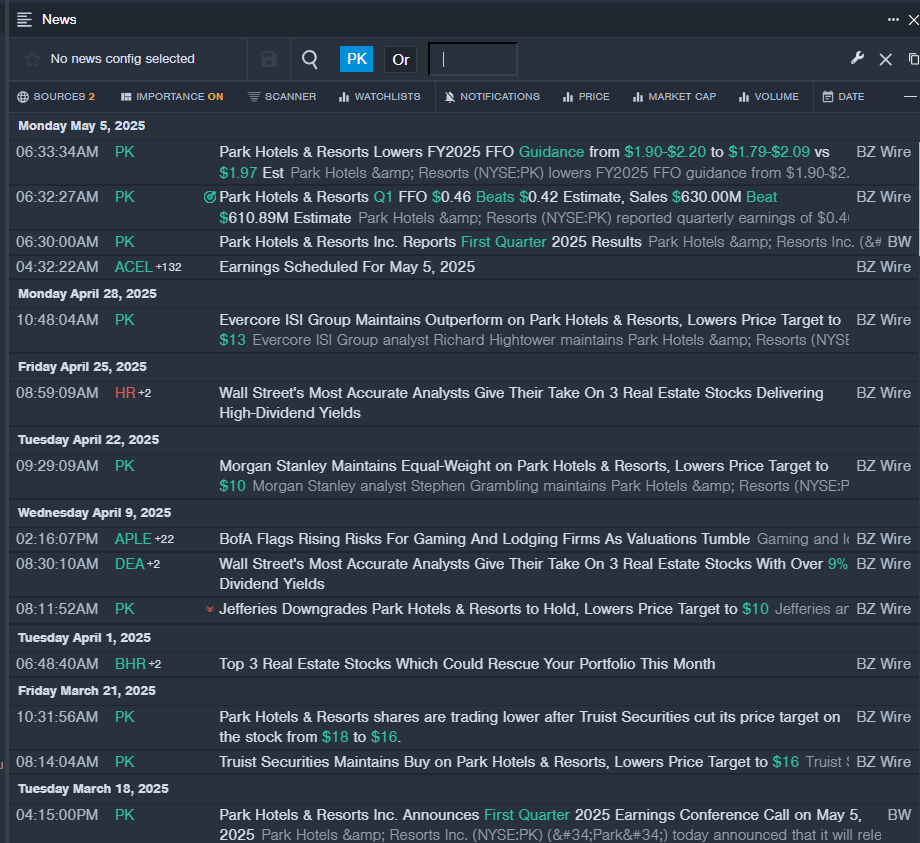
Task: Toggle the Or logic operator
Action: click(401, 60)
